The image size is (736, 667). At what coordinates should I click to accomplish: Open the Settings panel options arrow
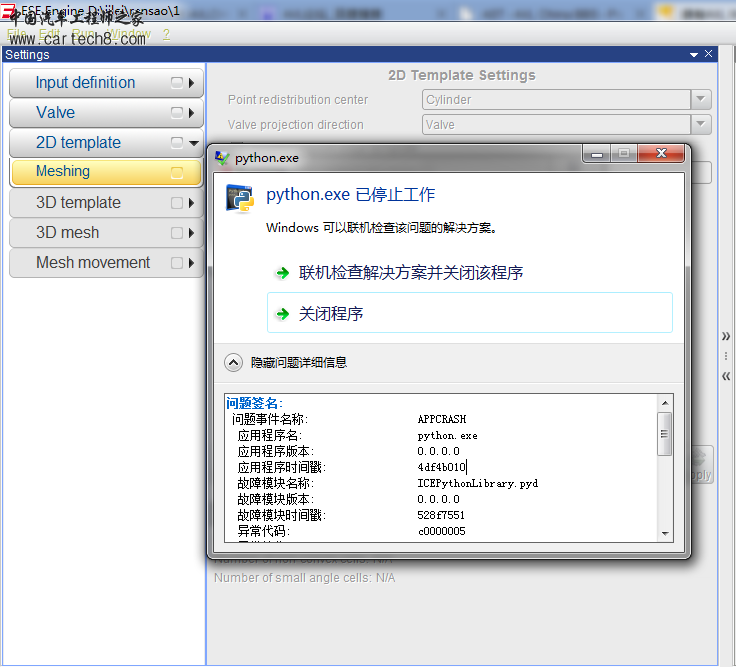pyautogui.click(x=694, y=55)
